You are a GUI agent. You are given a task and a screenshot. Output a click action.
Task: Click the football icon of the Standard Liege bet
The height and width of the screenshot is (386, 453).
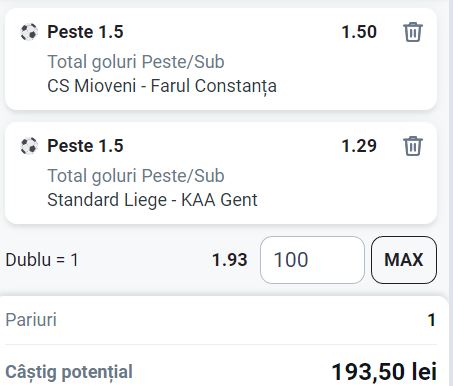tap(29, 146)
